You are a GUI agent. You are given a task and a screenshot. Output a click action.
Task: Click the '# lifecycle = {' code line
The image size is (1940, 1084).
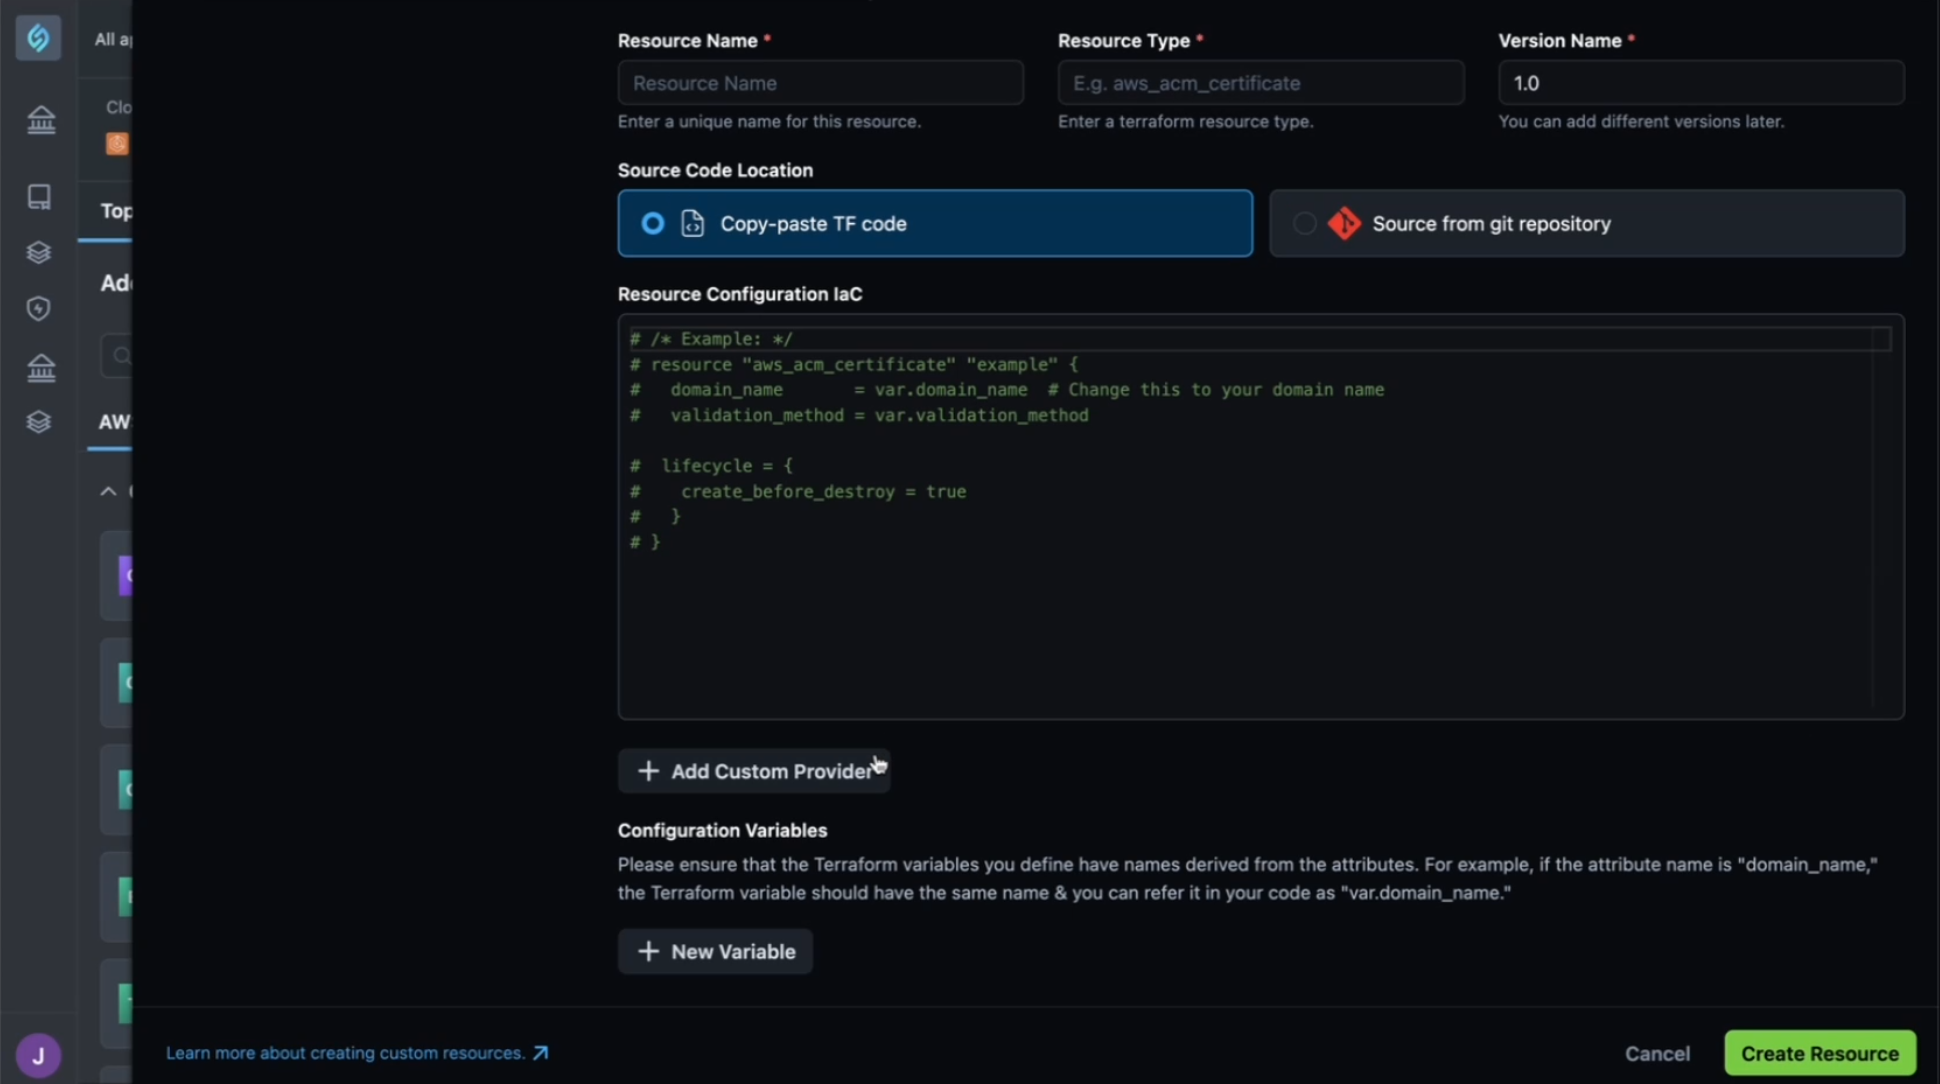[711, 466]
